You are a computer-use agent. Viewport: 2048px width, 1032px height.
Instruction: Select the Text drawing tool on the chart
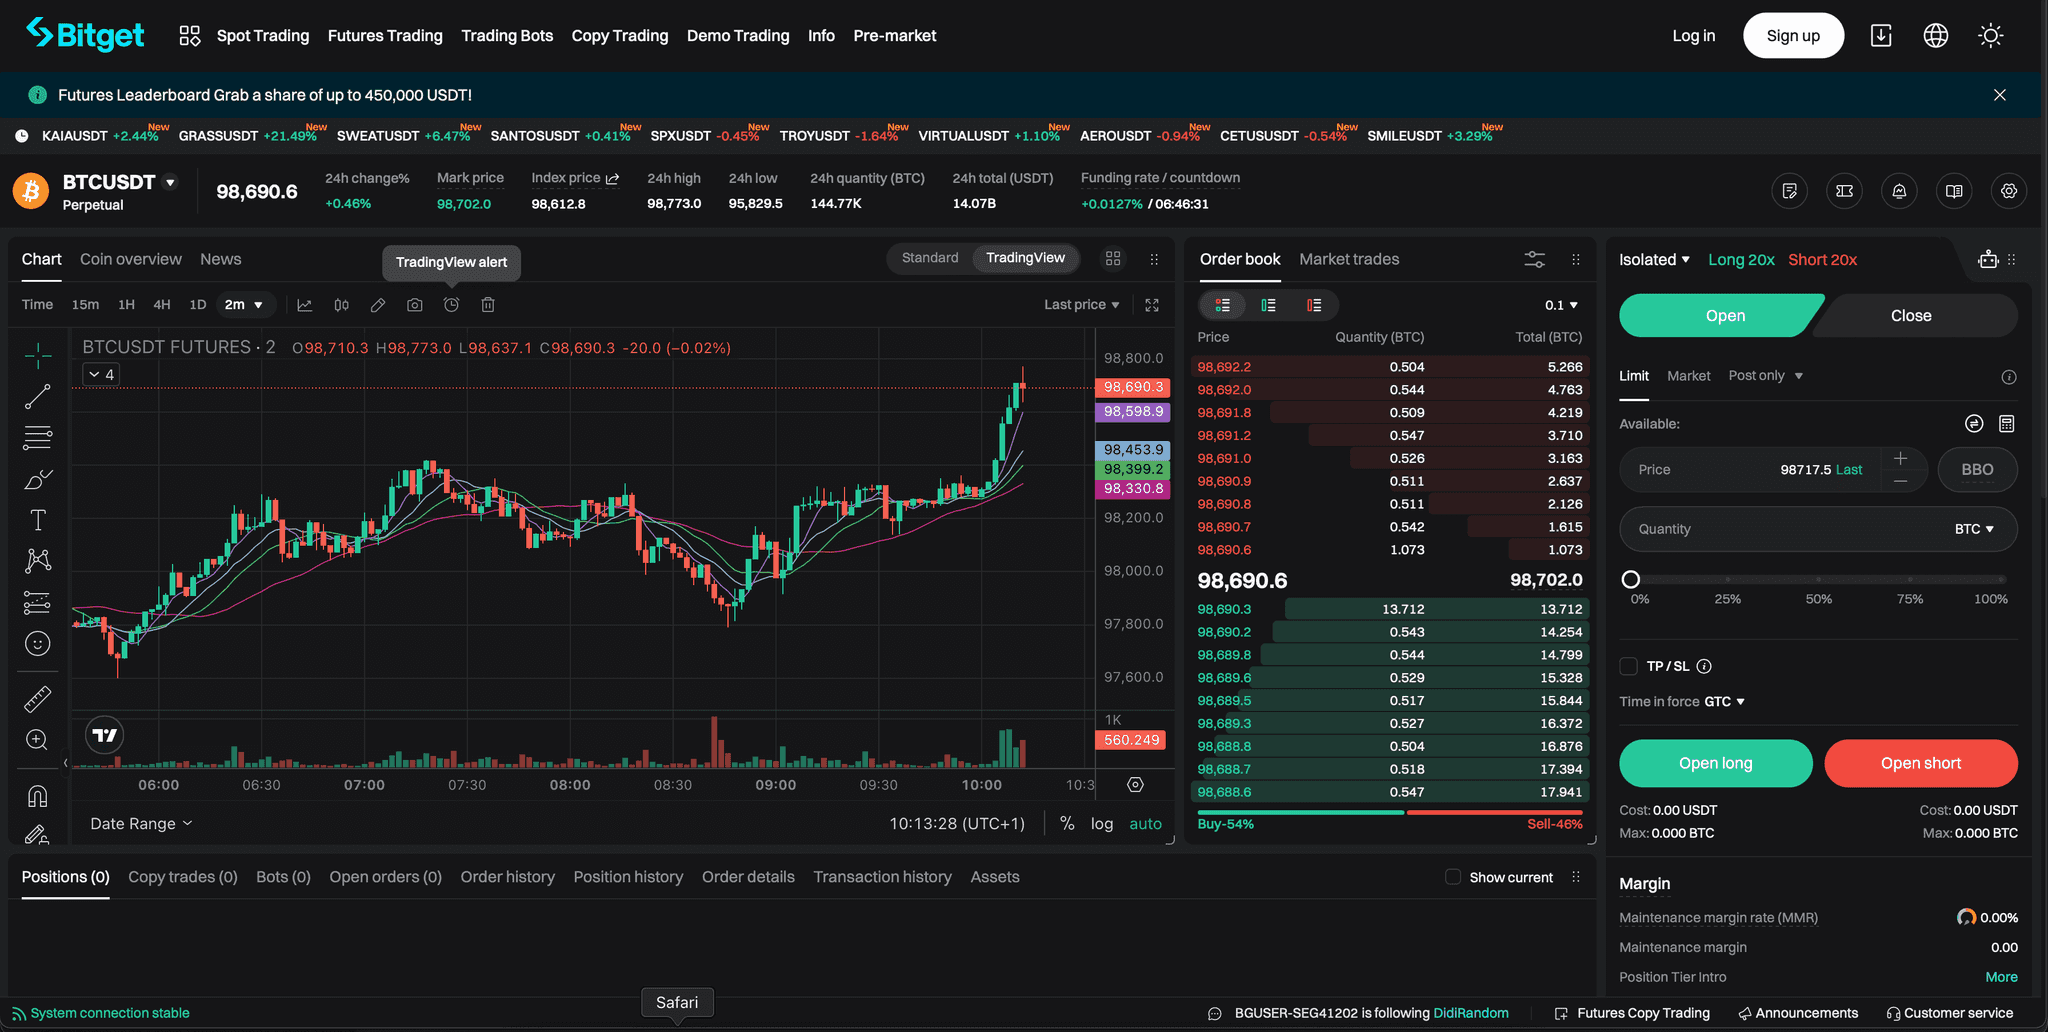click(37, 519)
